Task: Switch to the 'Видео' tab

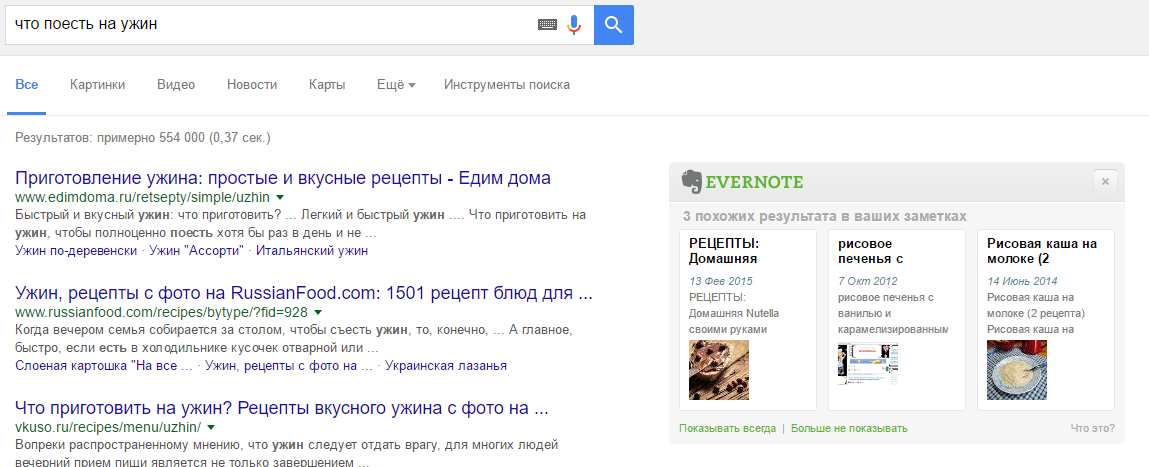Action: click(176, 85)
